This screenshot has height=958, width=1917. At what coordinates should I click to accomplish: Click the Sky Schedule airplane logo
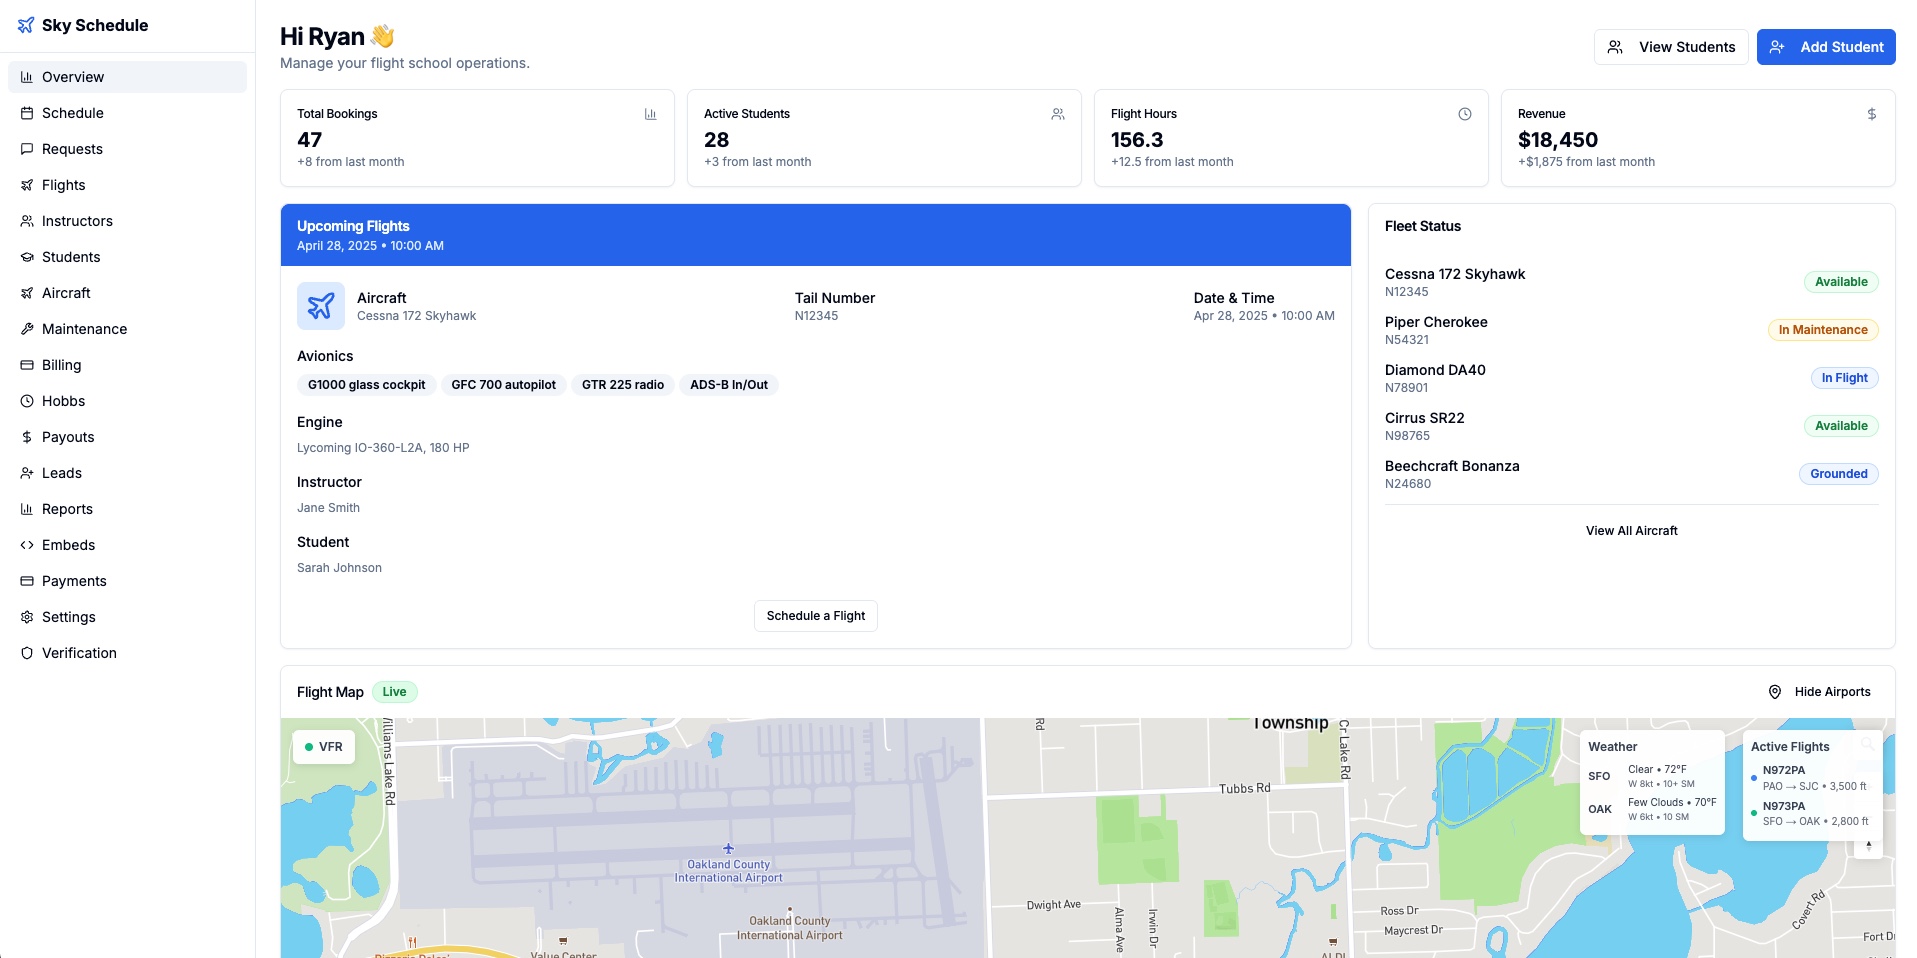point(26,25)
